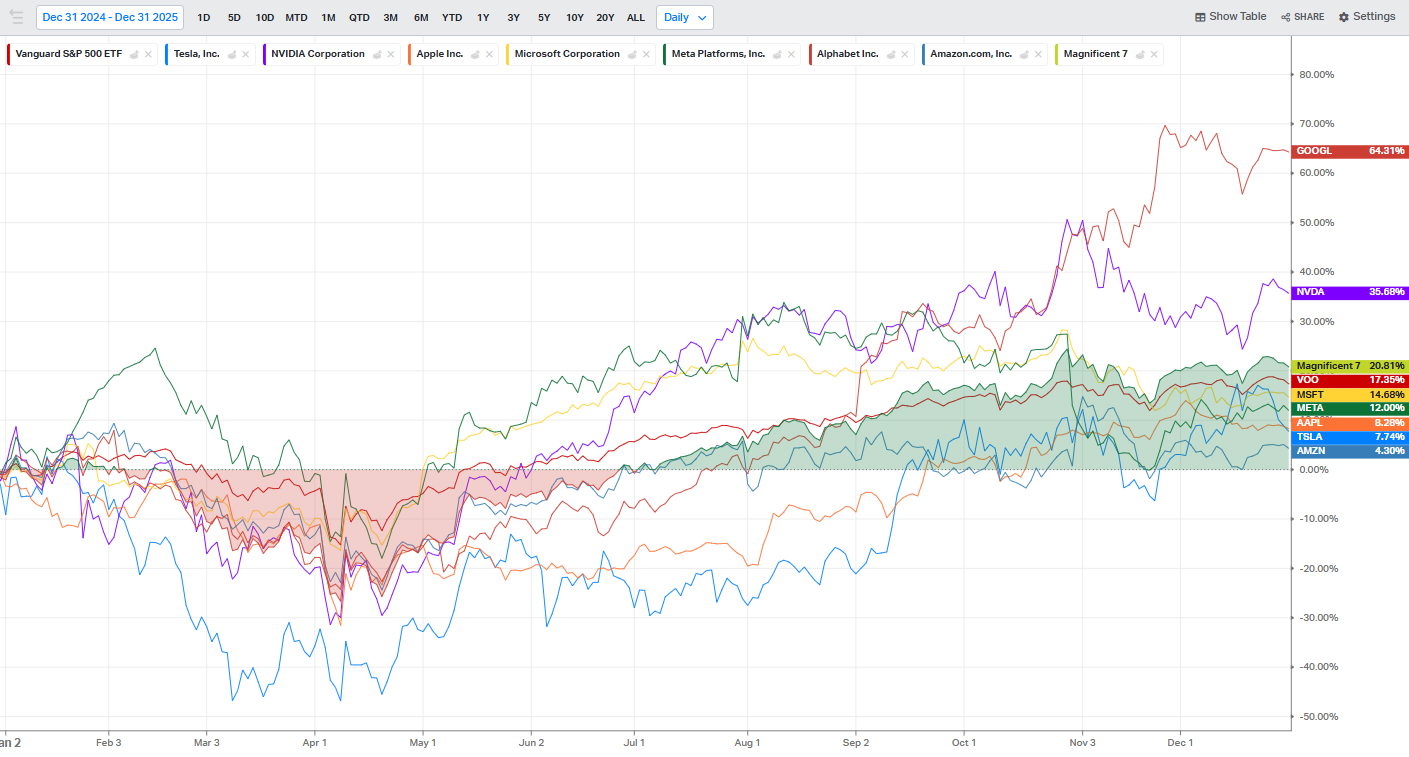The width and height of the screenshot is (1409, 757).
Task: Click the red GOOGL 64.31% axis label
Action: point(1349,151)
